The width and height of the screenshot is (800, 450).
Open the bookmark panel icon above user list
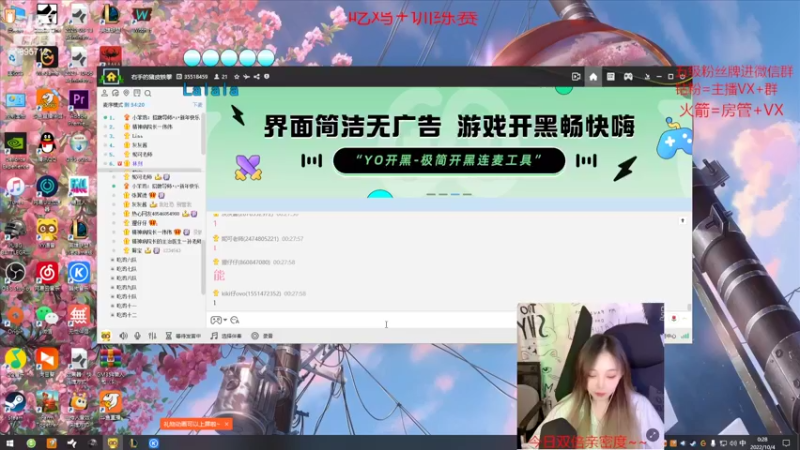137,93
